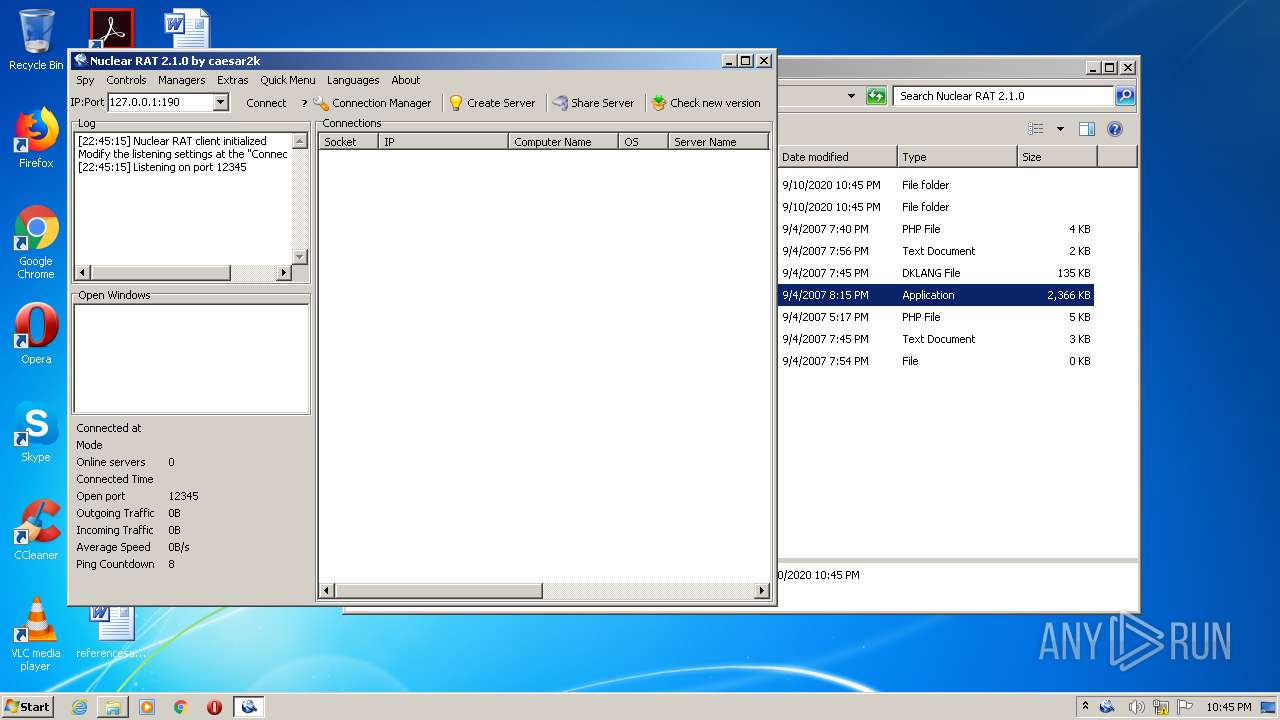Viewport: 1280px width, 720px height.
Task: Open Opera taskbar icon
Action: (x=215, y=707)
